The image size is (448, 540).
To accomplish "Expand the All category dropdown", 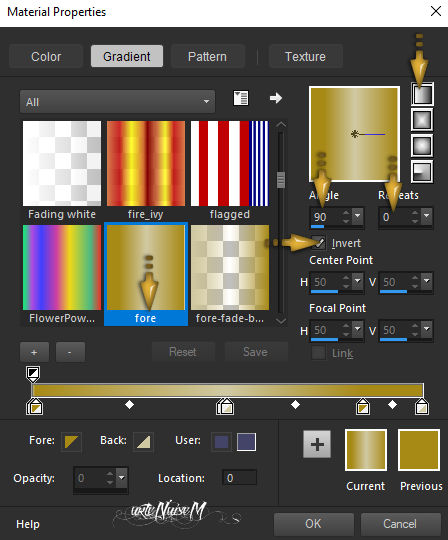I will (x=117, y=102).
